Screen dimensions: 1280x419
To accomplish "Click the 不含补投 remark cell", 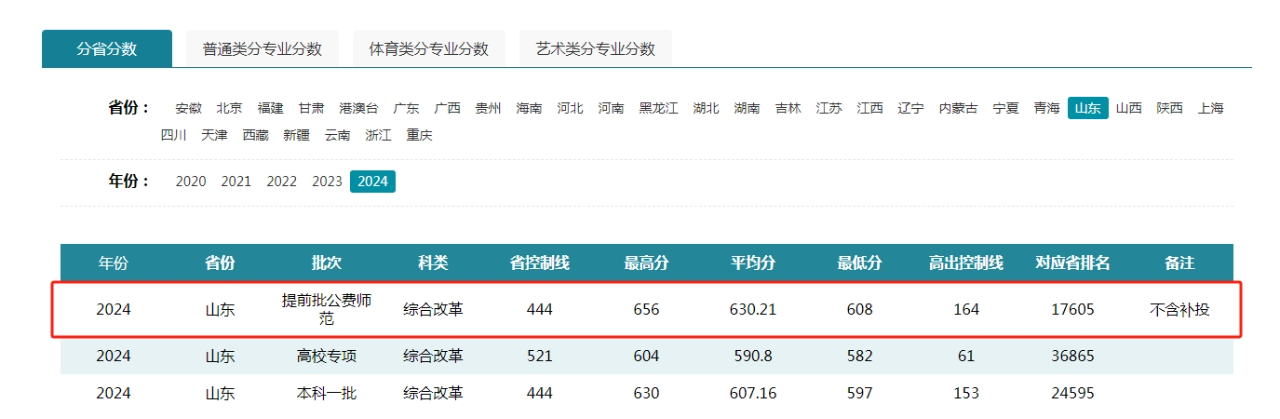I will click(1180, 310).
